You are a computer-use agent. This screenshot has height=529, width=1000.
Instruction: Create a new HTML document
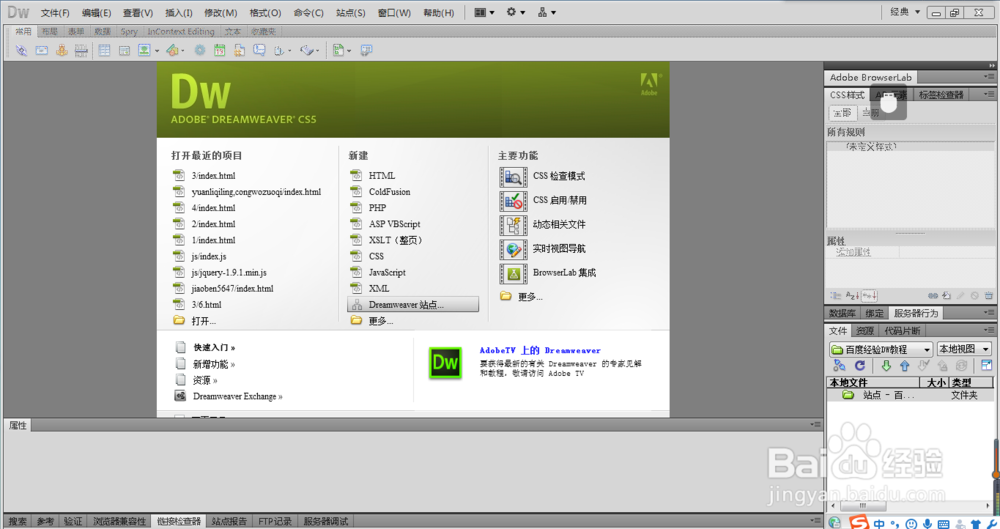point(381,175)
